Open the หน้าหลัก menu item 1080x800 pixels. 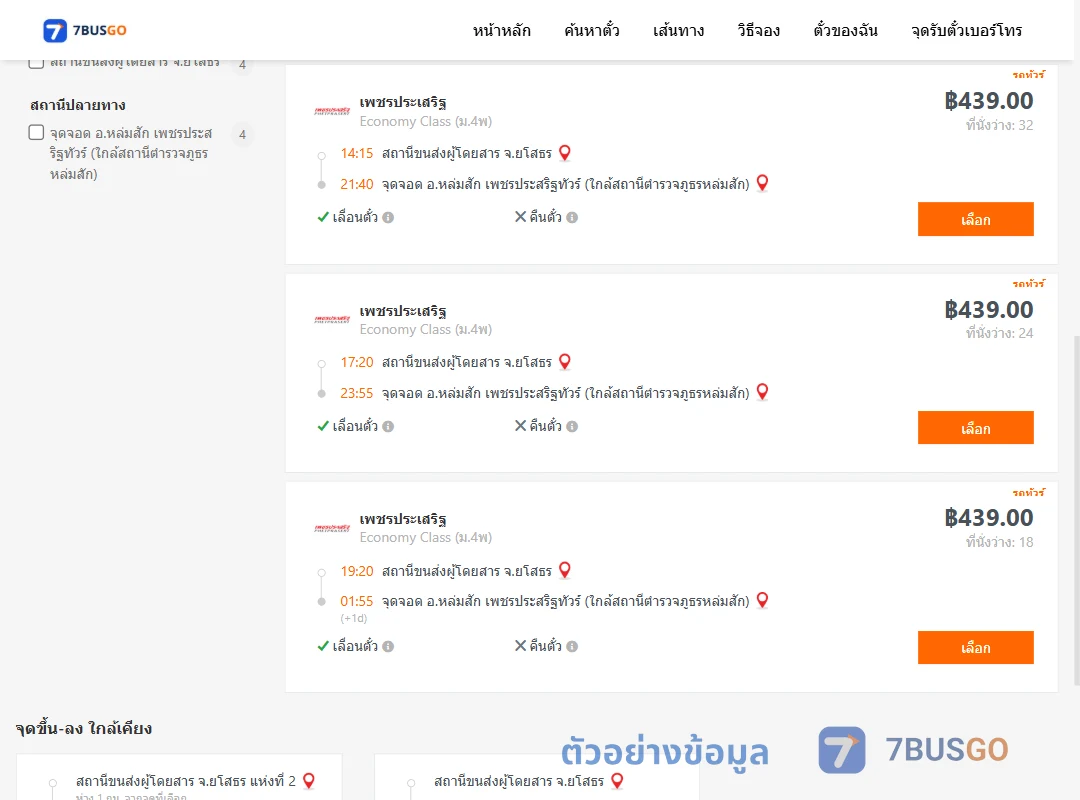(501, 30)
